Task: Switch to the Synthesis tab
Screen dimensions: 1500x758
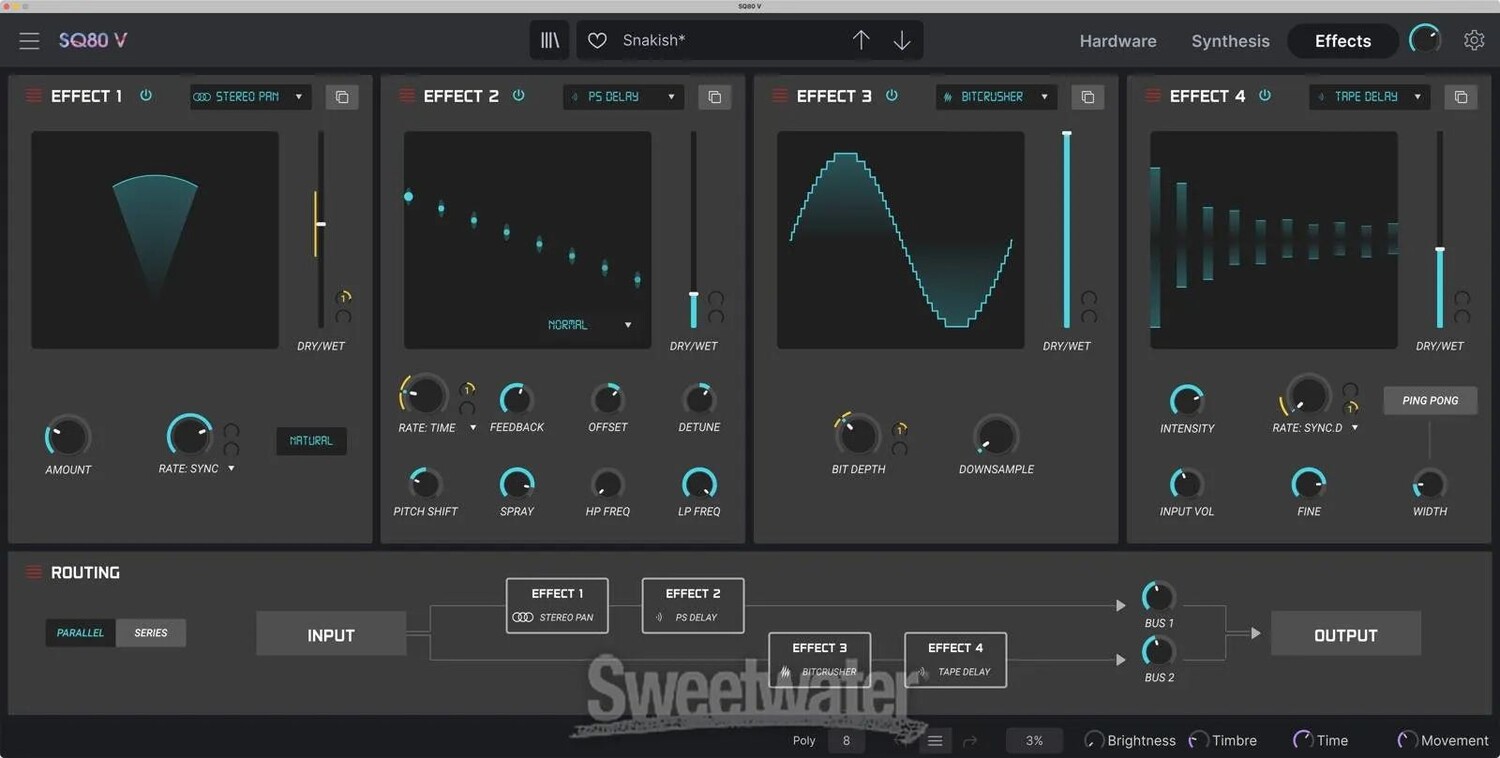Action: 1230,41
